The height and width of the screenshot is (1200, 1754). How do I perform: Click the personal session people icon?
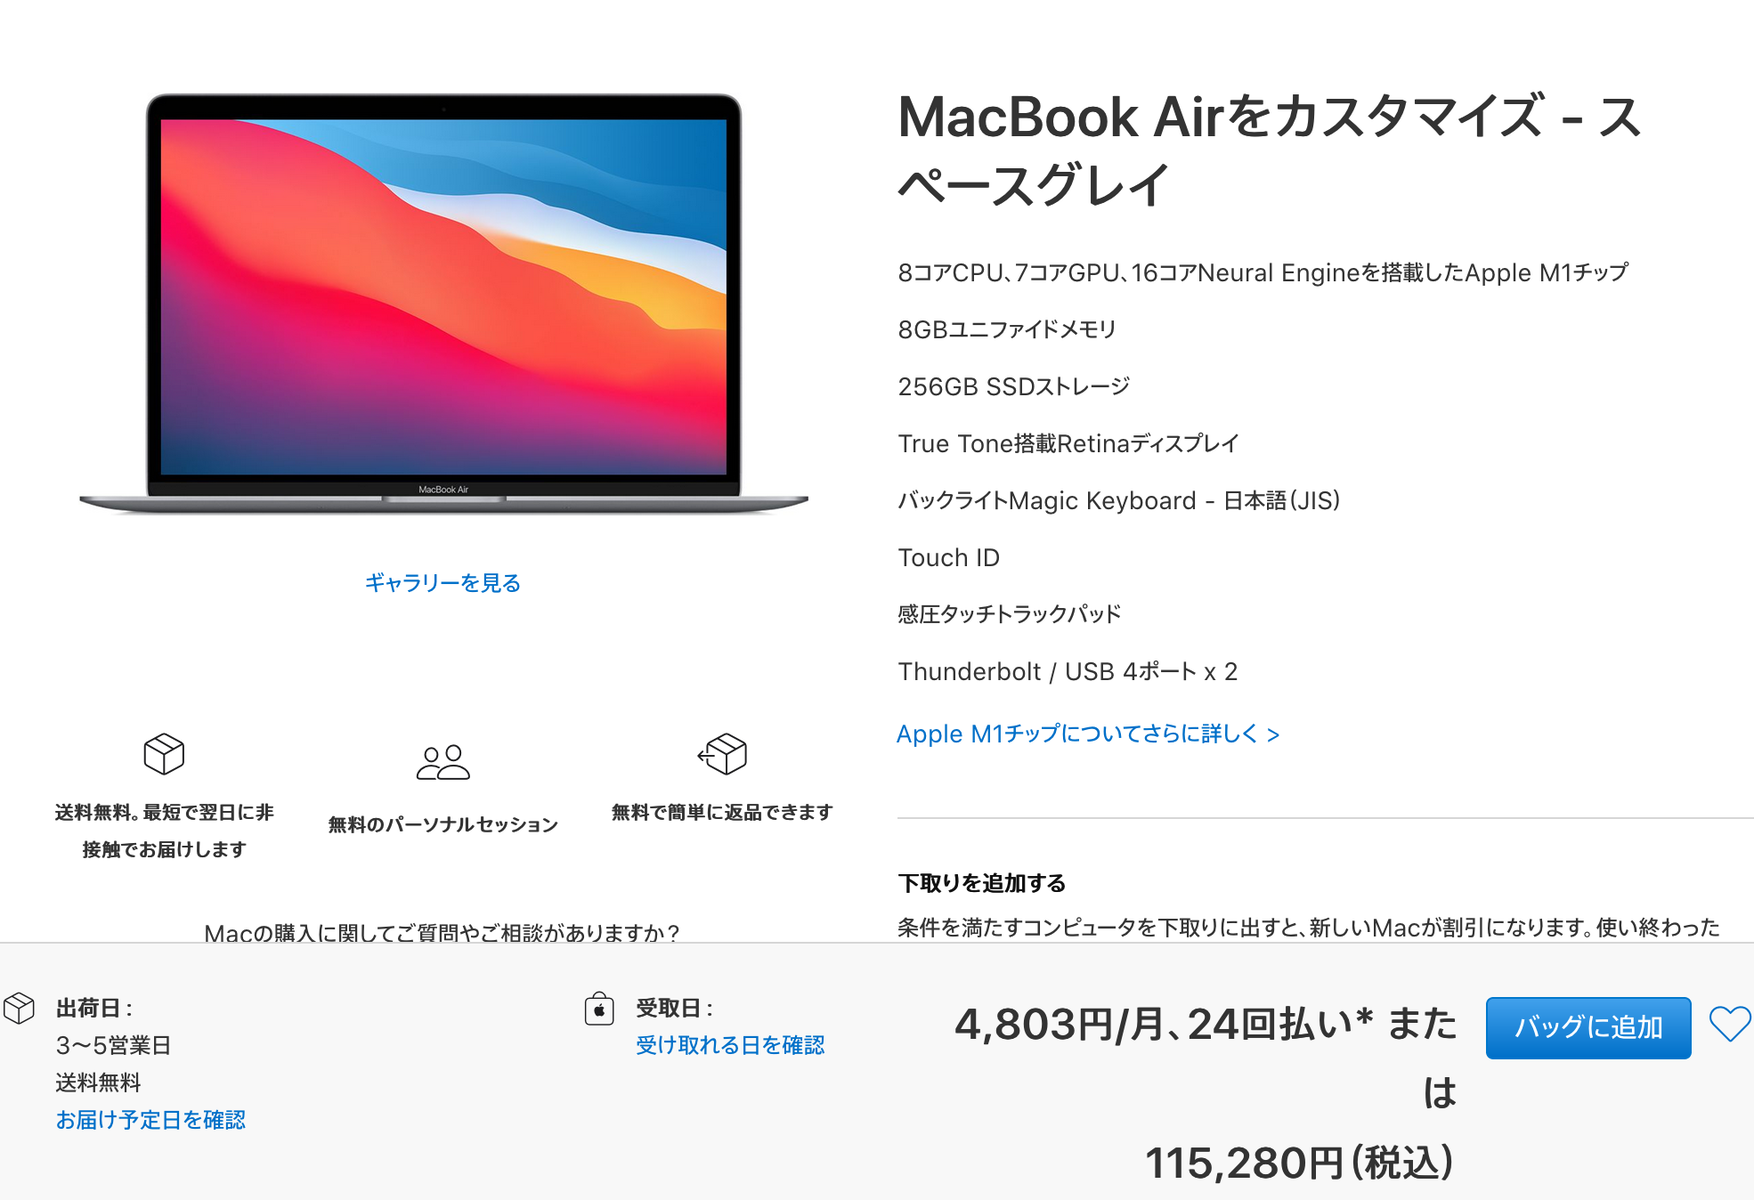(443, 762)
